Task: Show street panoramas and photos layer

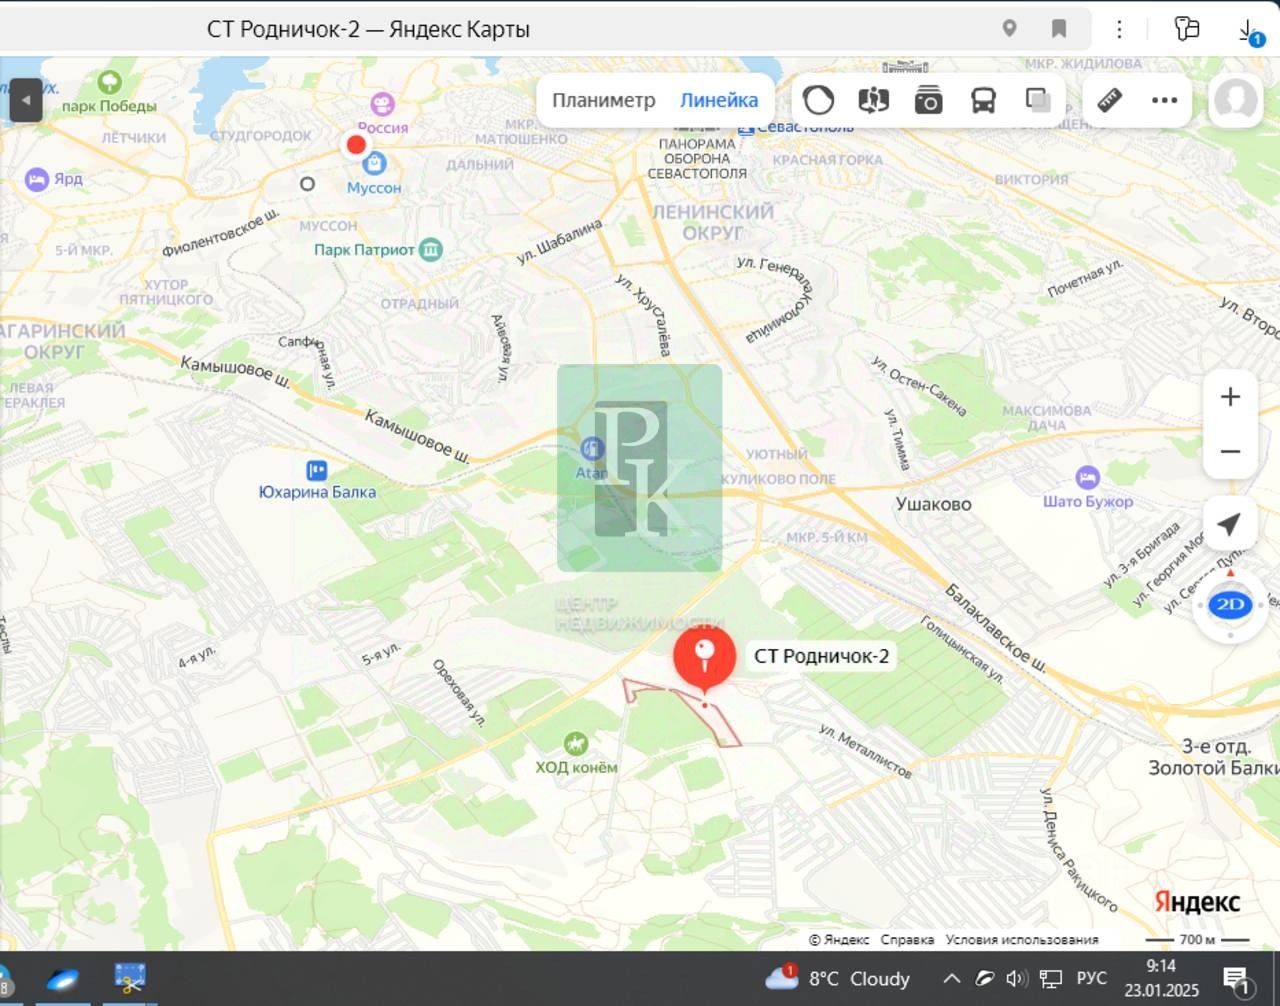Action: 928,100
